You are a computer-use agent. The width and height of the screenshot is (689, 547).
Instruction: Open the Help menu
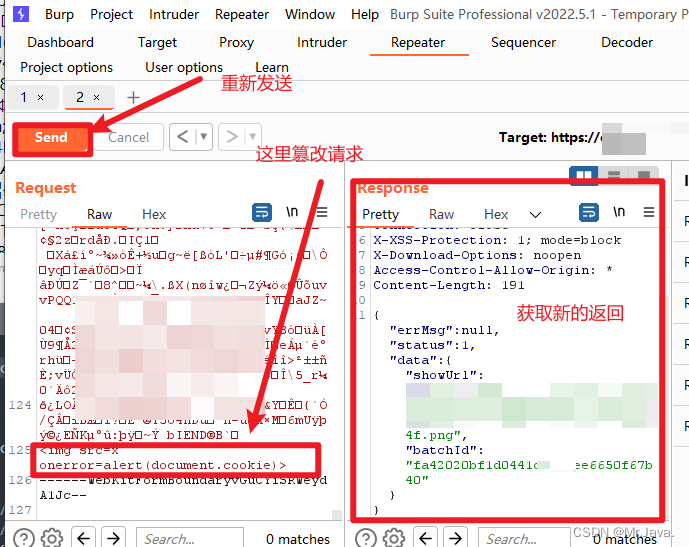[x=365, y=14]
